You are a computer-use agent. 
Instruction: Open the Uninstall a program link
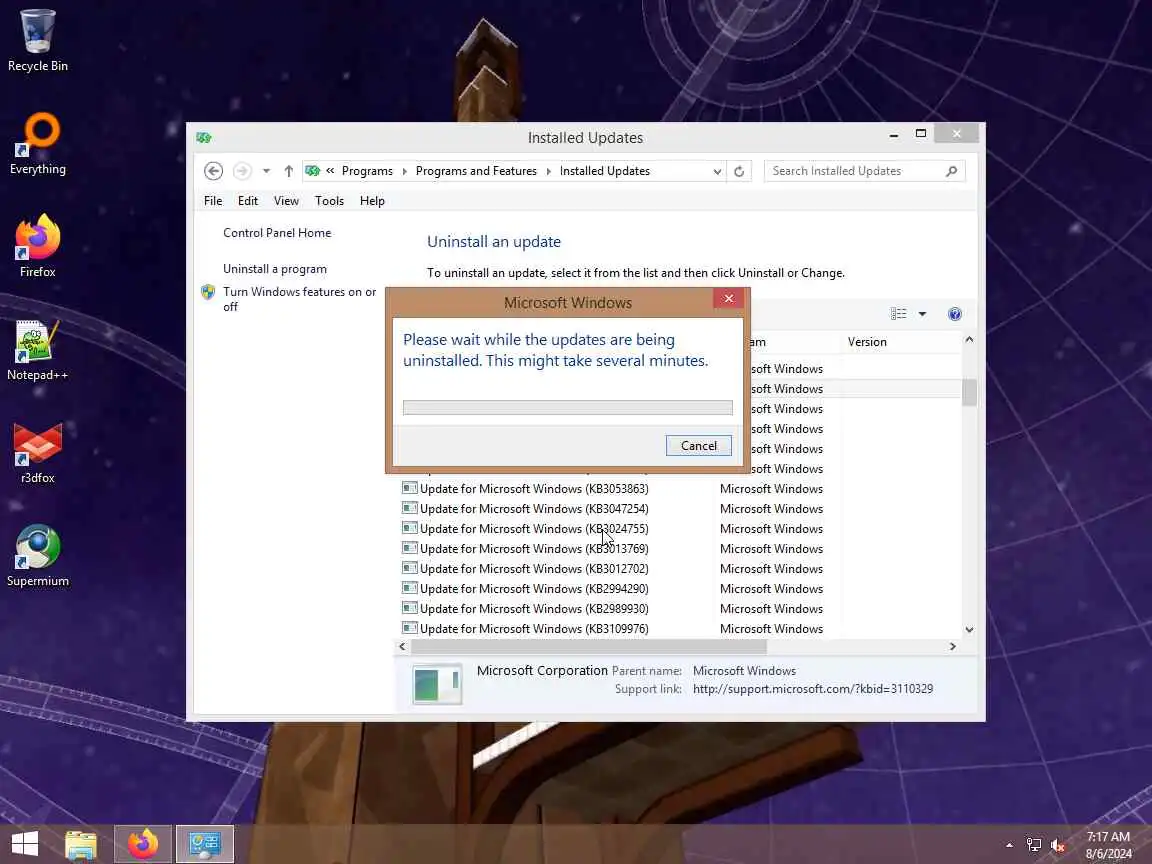coord(275,269)
